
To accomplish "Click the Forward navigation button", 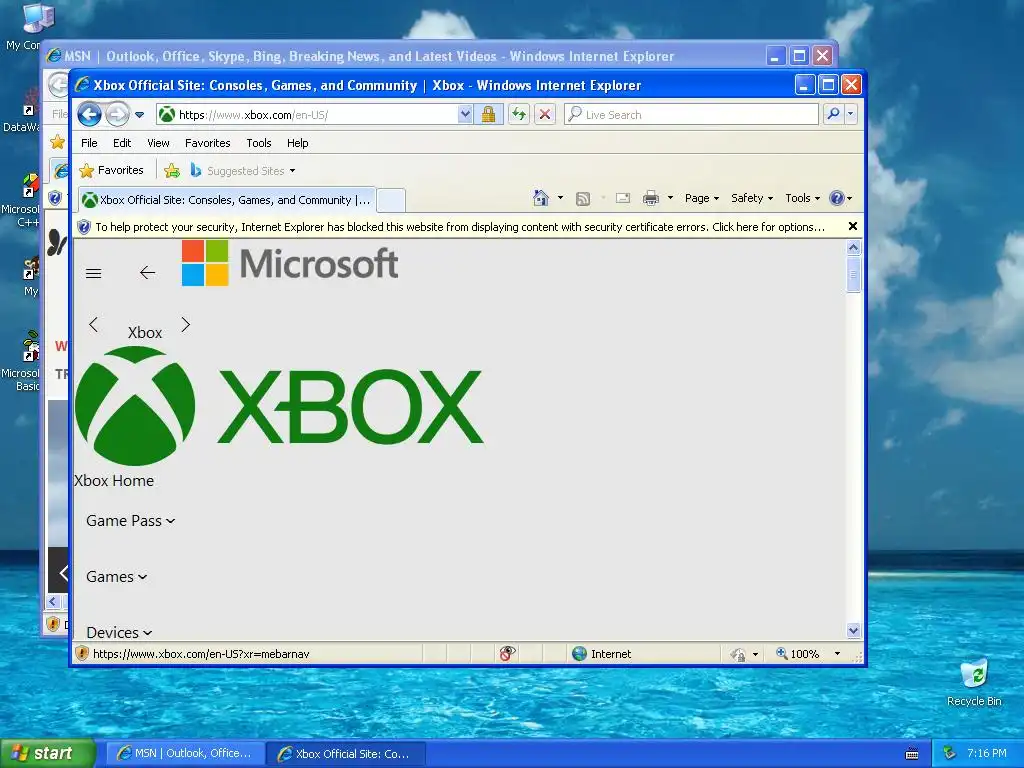I will (x=118, y=115).
